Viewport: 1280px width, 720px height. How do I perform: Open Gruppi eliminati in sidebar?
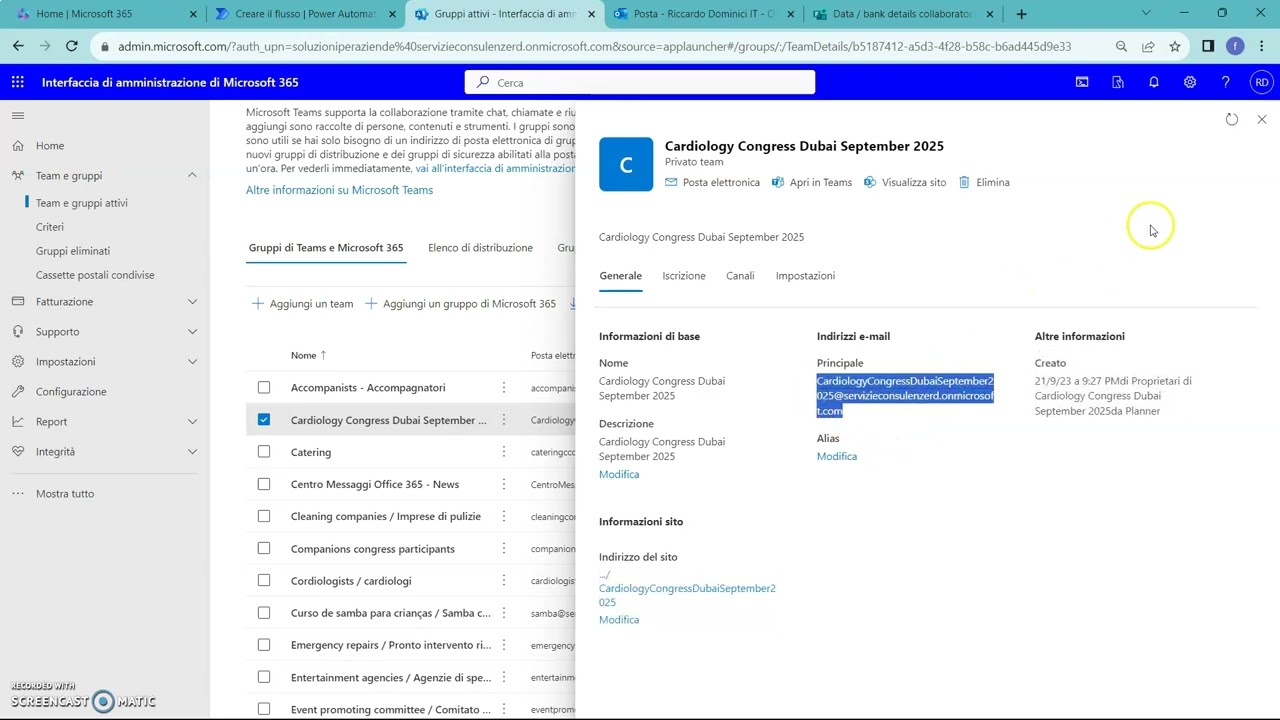click(x=73, y=251)
